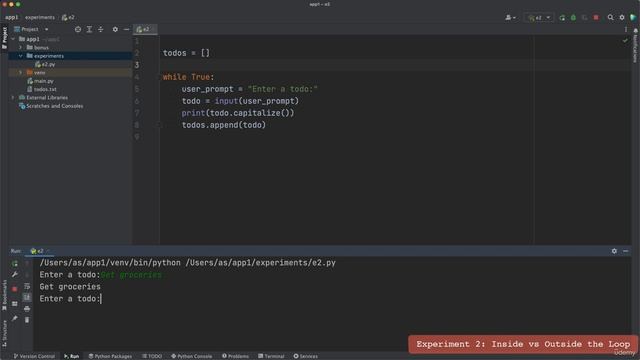
Task: Open Python Console tool tab
Action: click(191, 356)
